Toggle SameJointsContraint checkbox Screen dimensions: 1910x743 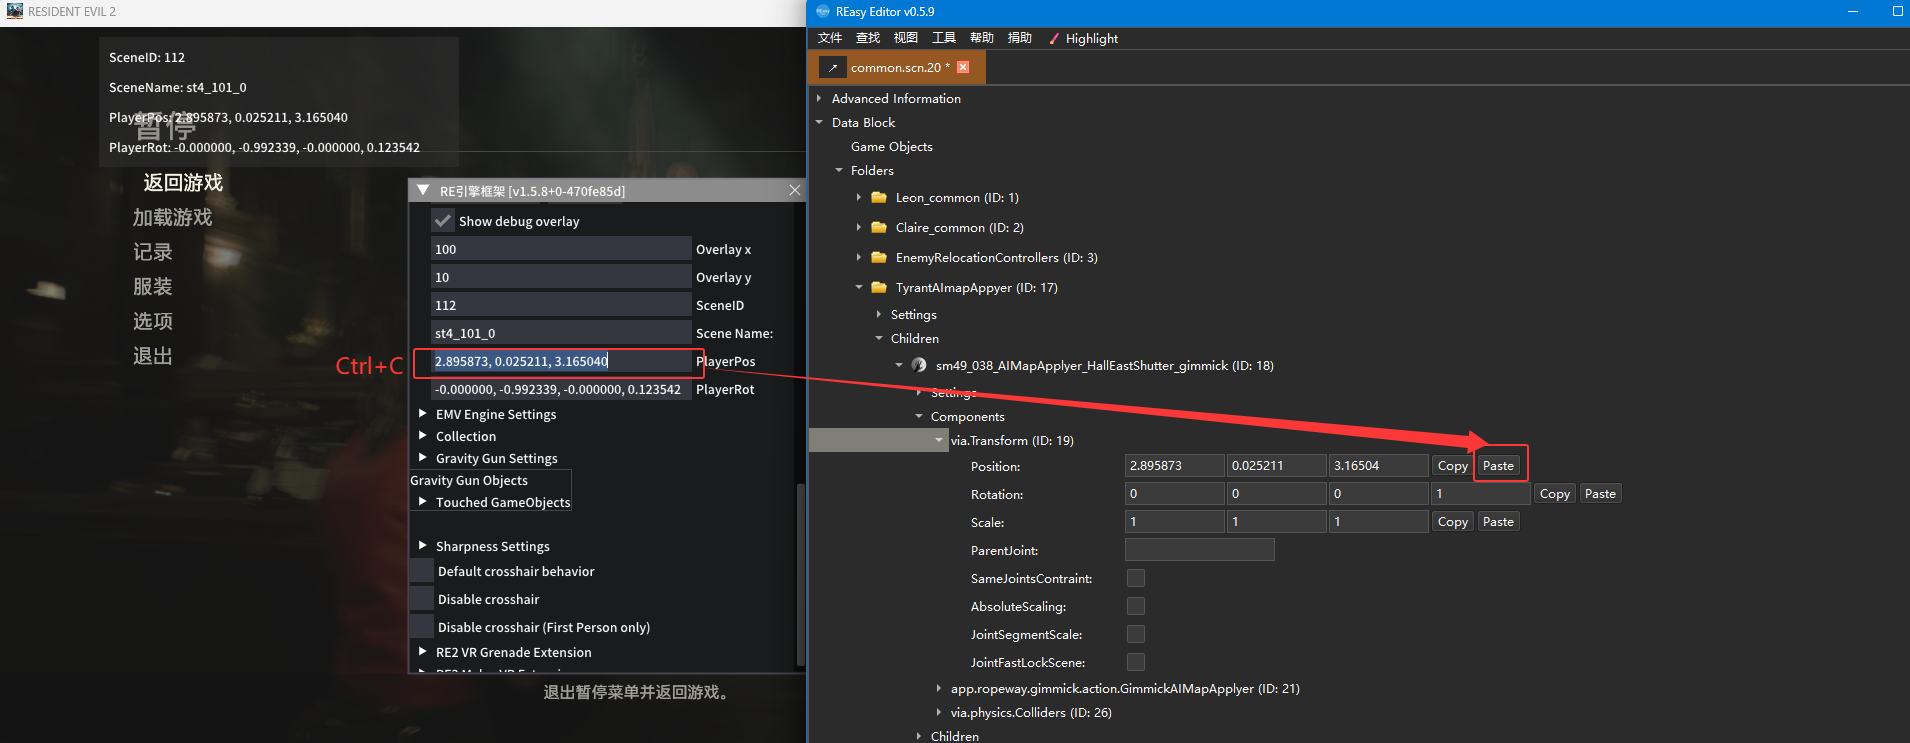click(x=1136, y=578)
